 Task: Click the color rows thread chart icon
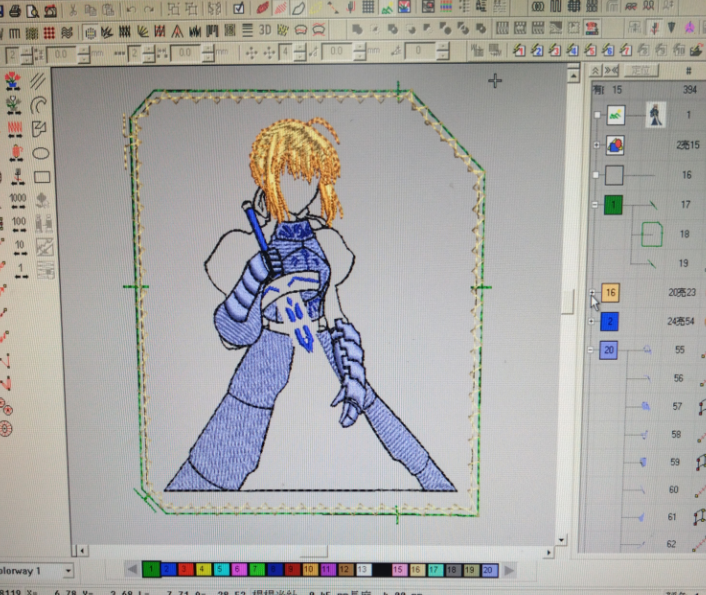click(446, 6)
